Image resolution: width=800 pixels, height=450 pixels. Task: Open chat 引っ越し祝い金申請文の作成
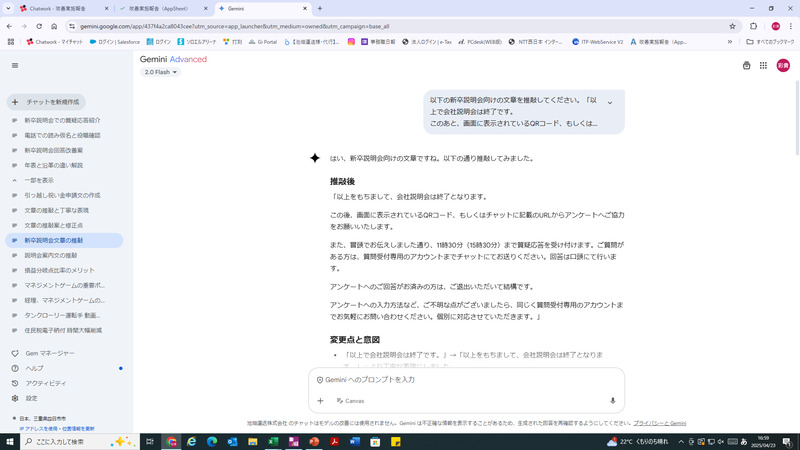click(62, 195)
